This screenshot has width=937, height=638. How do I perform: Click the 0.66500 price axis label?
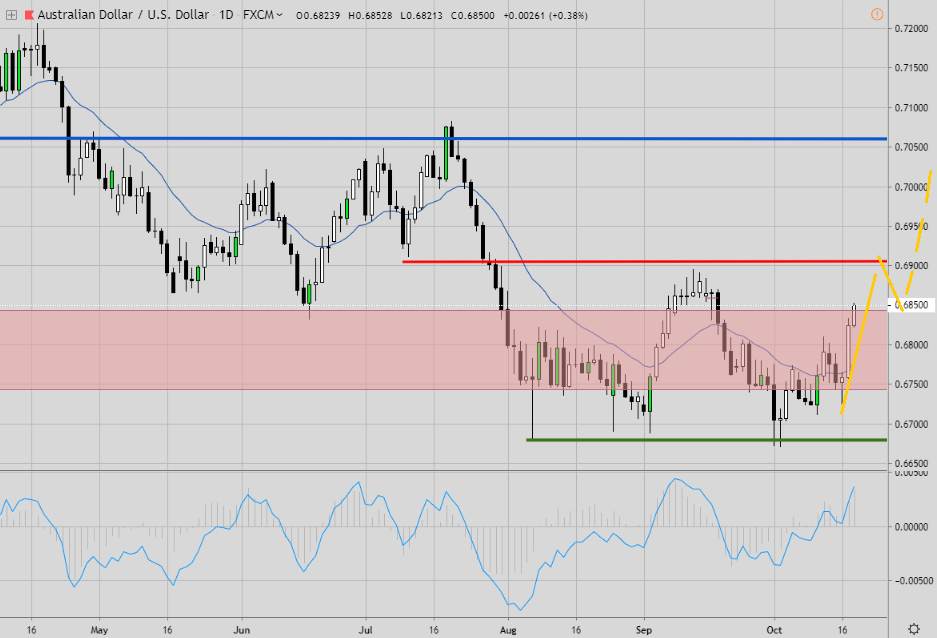911,464
